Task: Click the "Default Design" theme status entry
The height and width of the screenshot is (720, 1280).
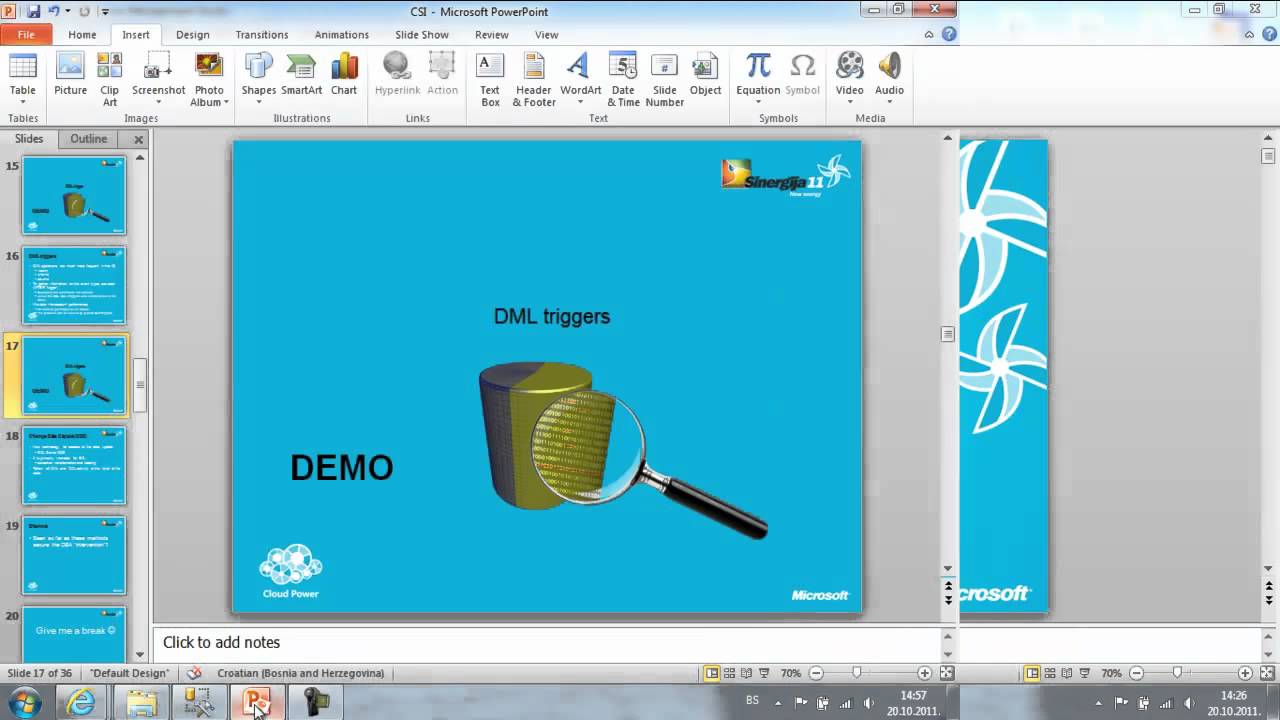Action: coord(129,673)
